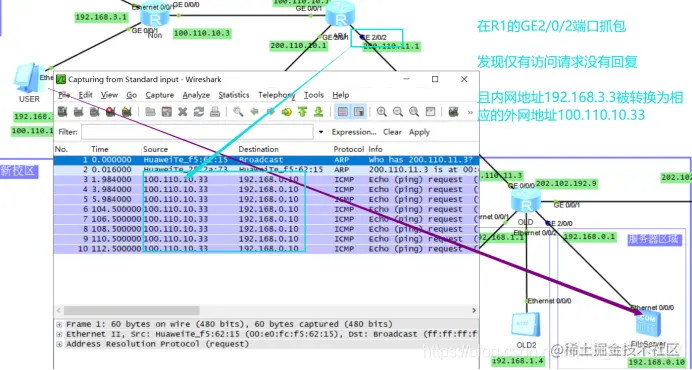Image resolution: width=692 pixels, height=370 pixels.
Task: Go back in packet history arrow
Action: 254,112
